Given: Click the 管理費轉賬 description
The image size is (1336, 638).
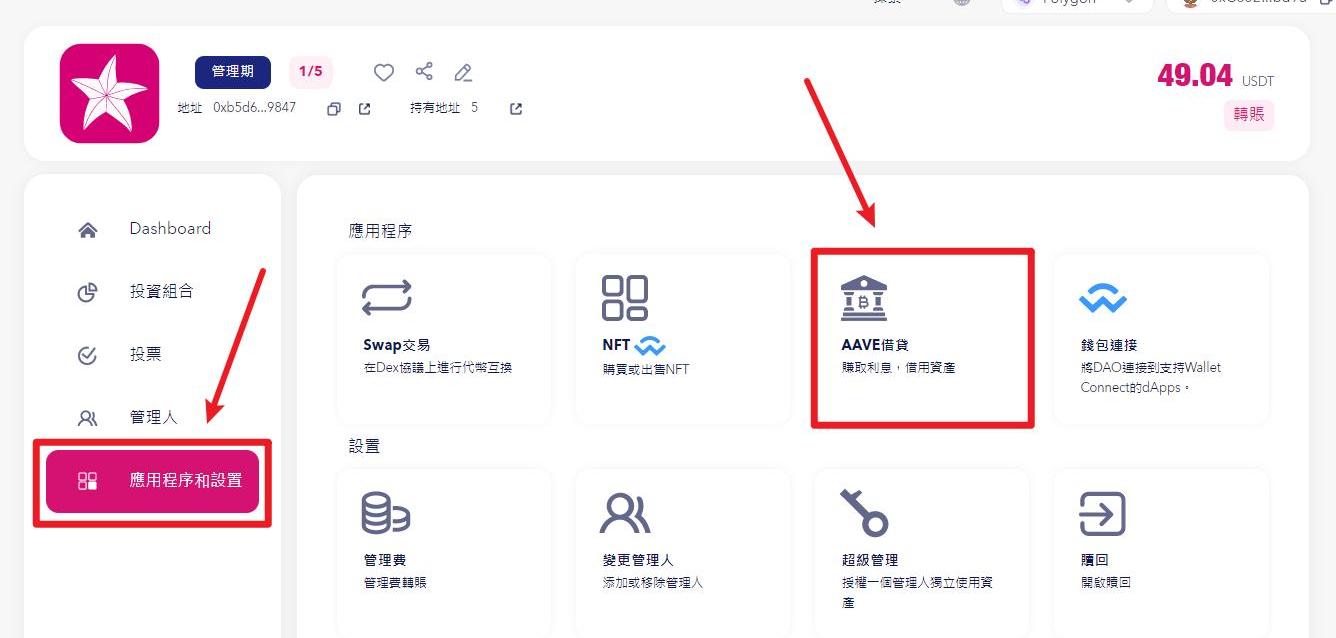Looking at the screenshot, I should (395, 582).
